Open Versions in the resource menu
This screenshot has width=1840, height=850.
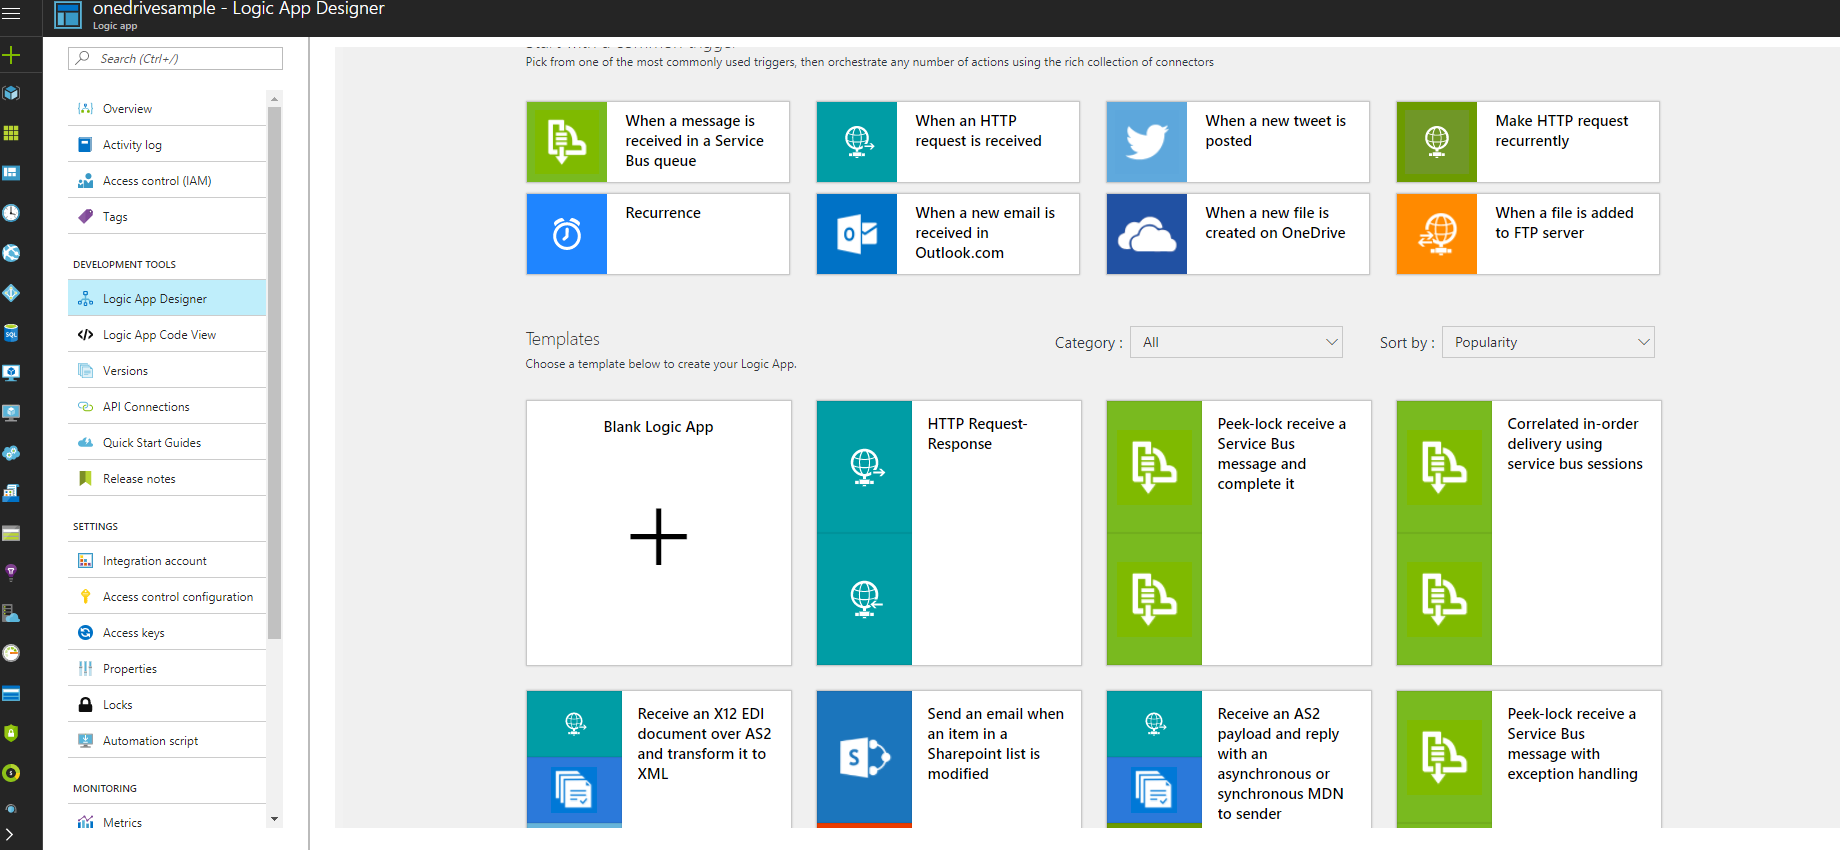click(x=167, y=371)
